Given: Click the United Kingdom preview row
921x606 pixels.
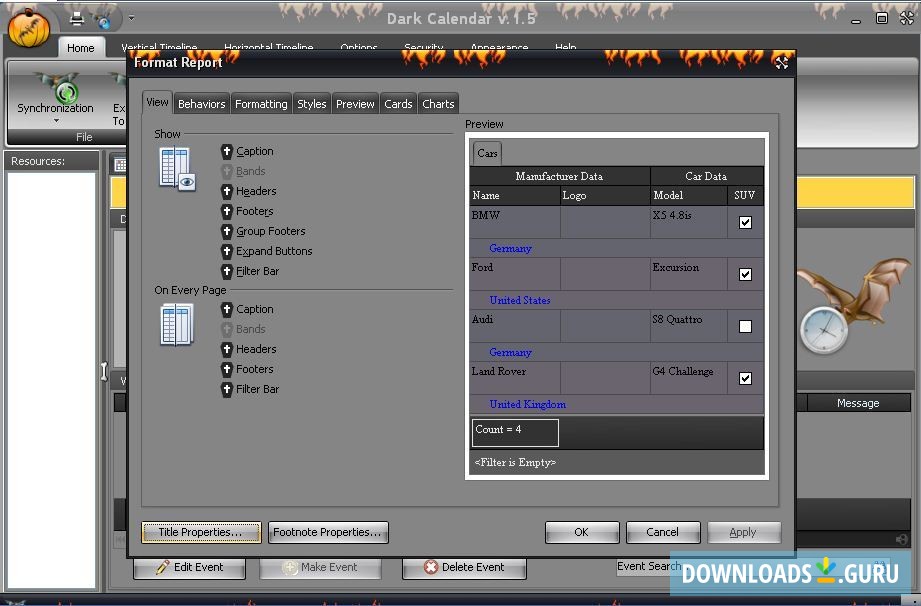Looking at the screenshot, I should [x=617, y=405].
